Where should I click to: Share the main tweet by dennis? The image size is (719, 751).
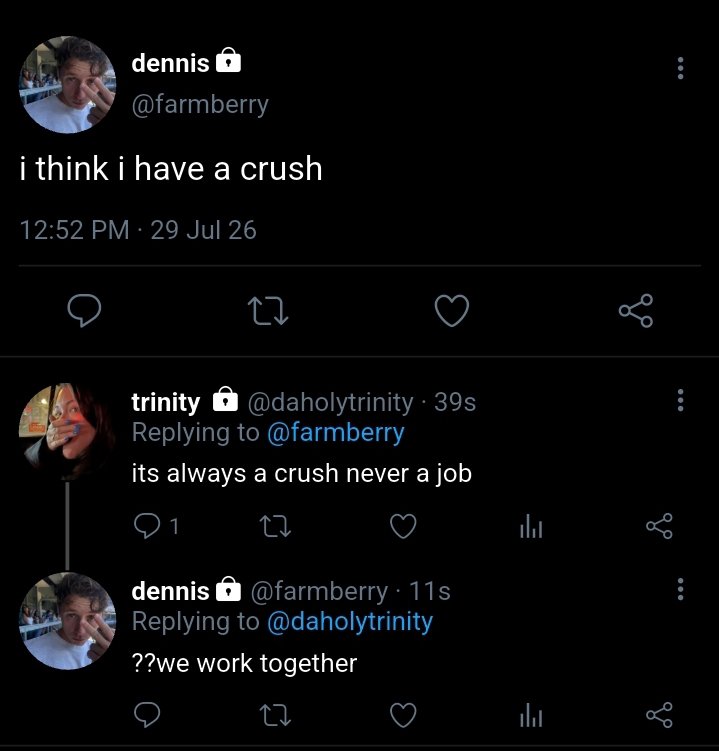636,310
